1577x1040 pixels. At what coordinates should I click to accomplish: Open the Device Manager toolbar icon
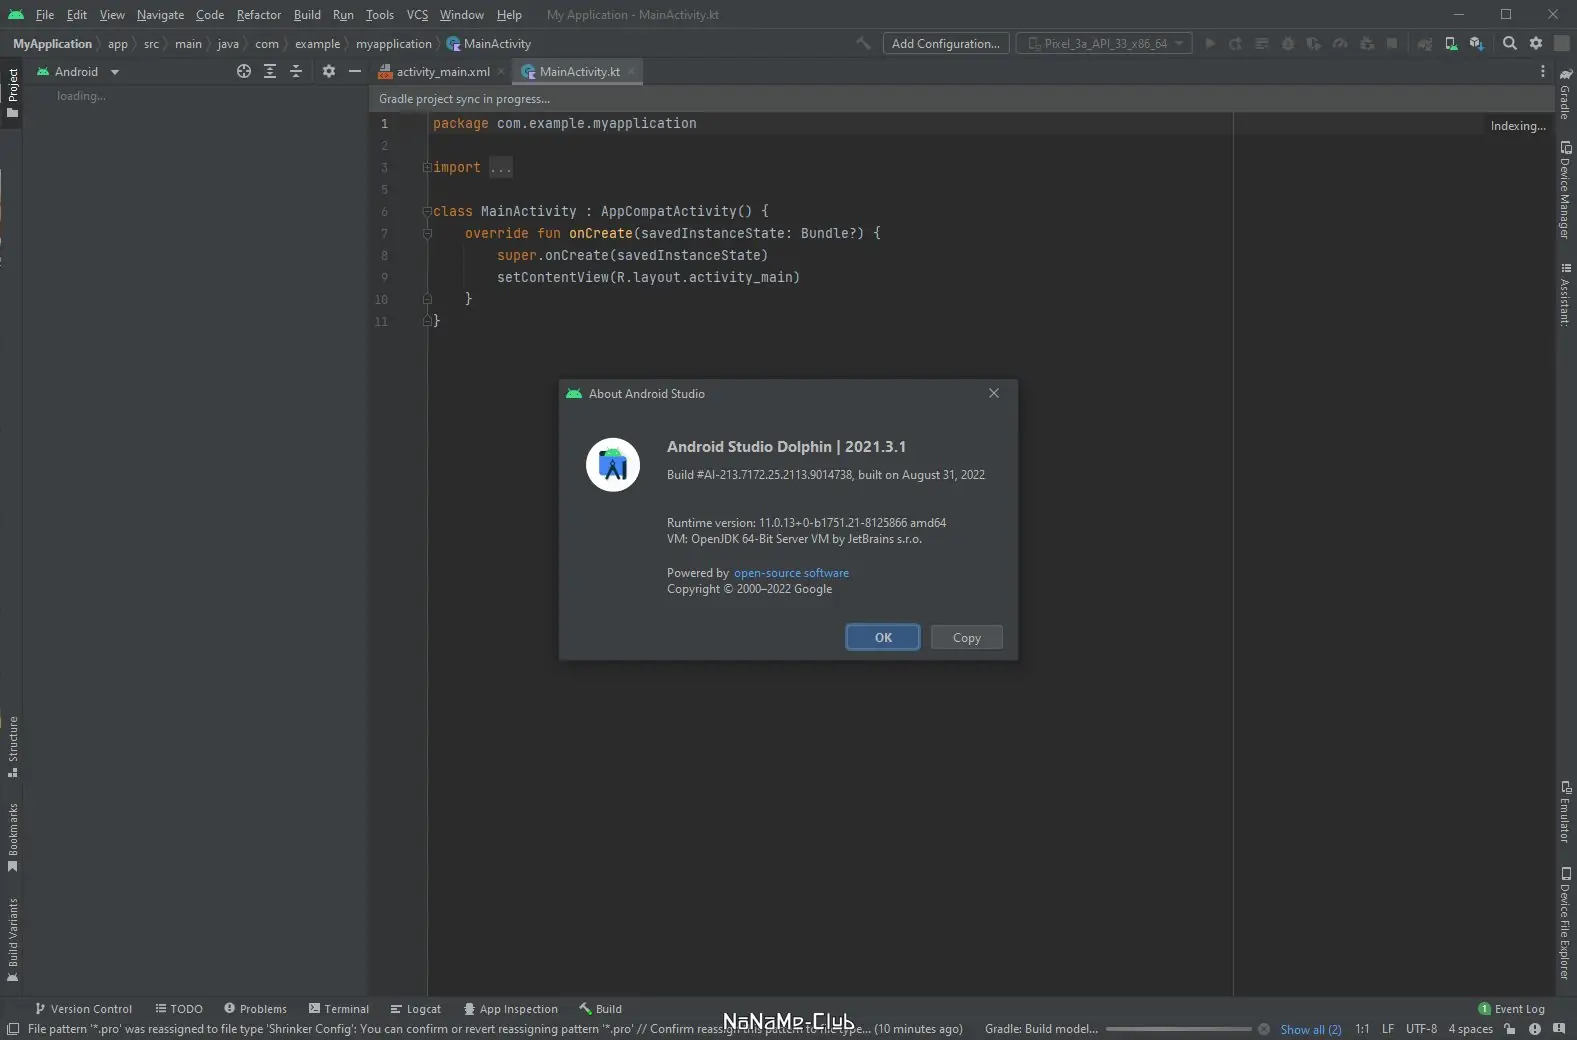tap(1451, 43)
